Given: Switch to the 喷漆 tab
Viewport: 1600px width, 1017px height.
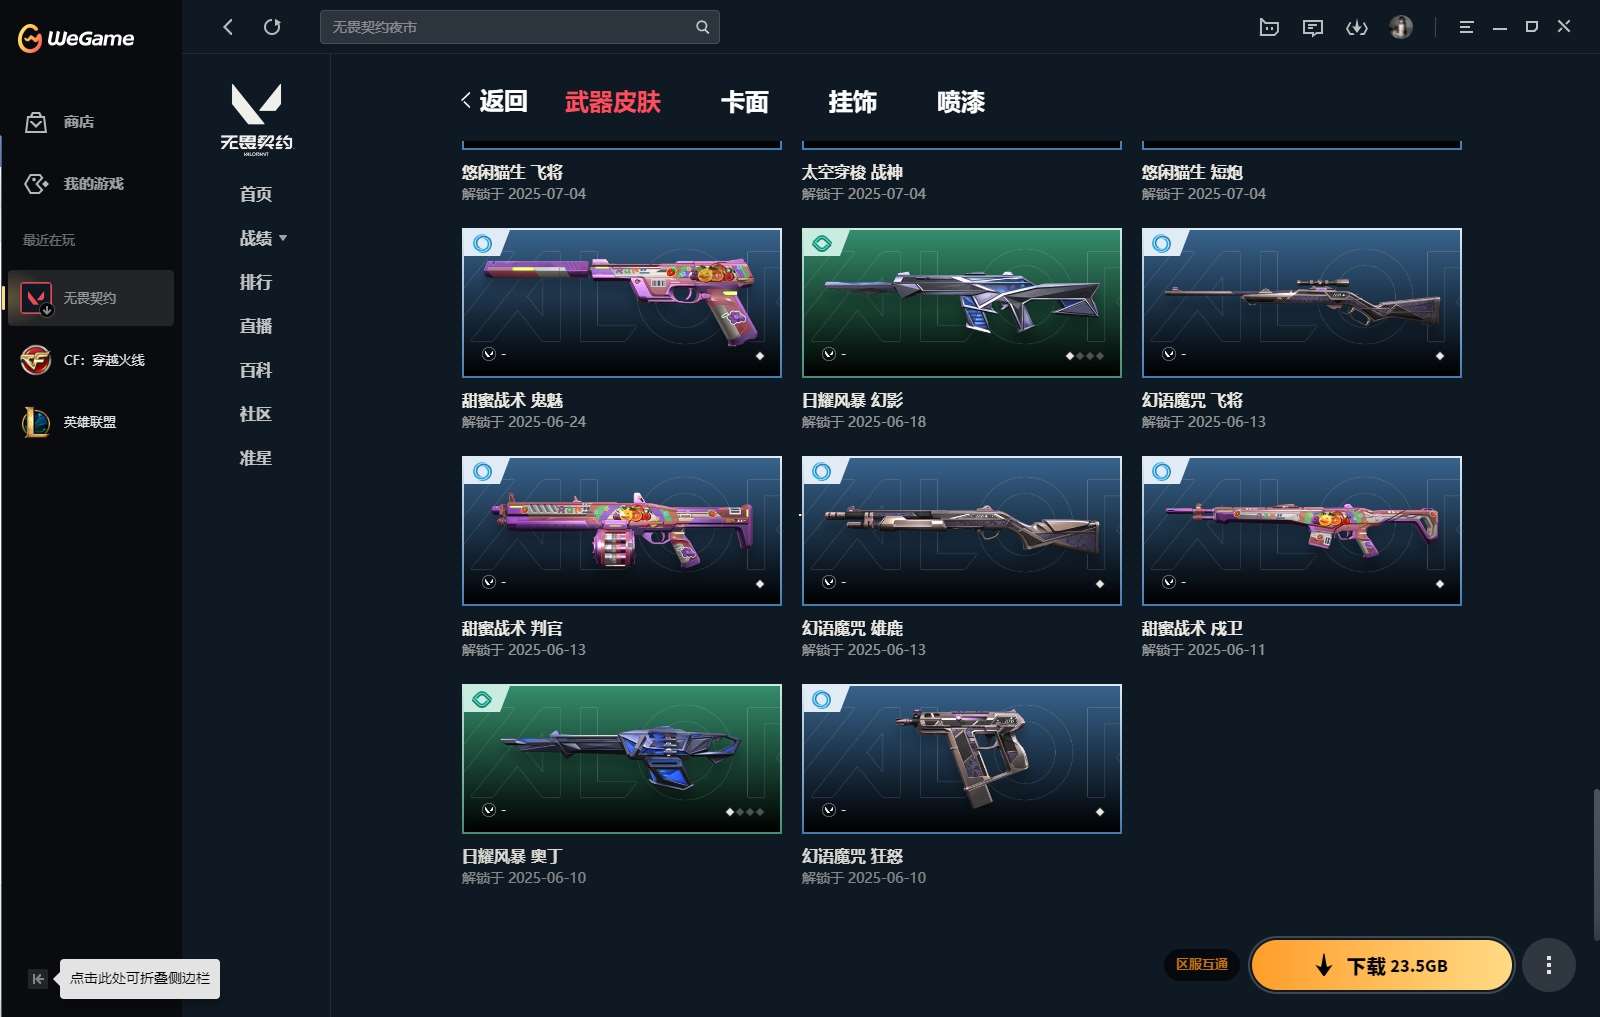Looking at the screenshot, I should 960,102.
